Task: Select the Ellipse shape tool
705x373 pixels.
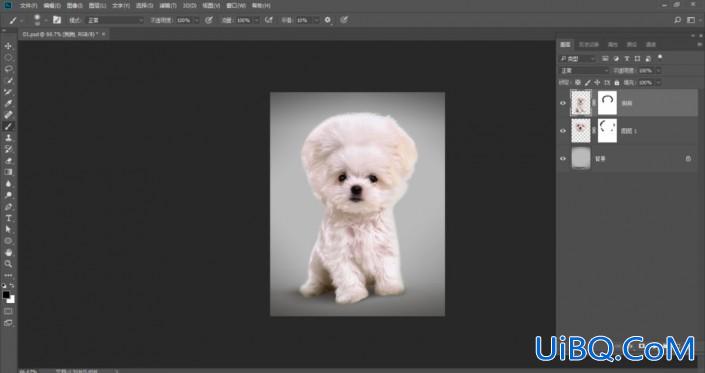Action: tap(8, 241)
